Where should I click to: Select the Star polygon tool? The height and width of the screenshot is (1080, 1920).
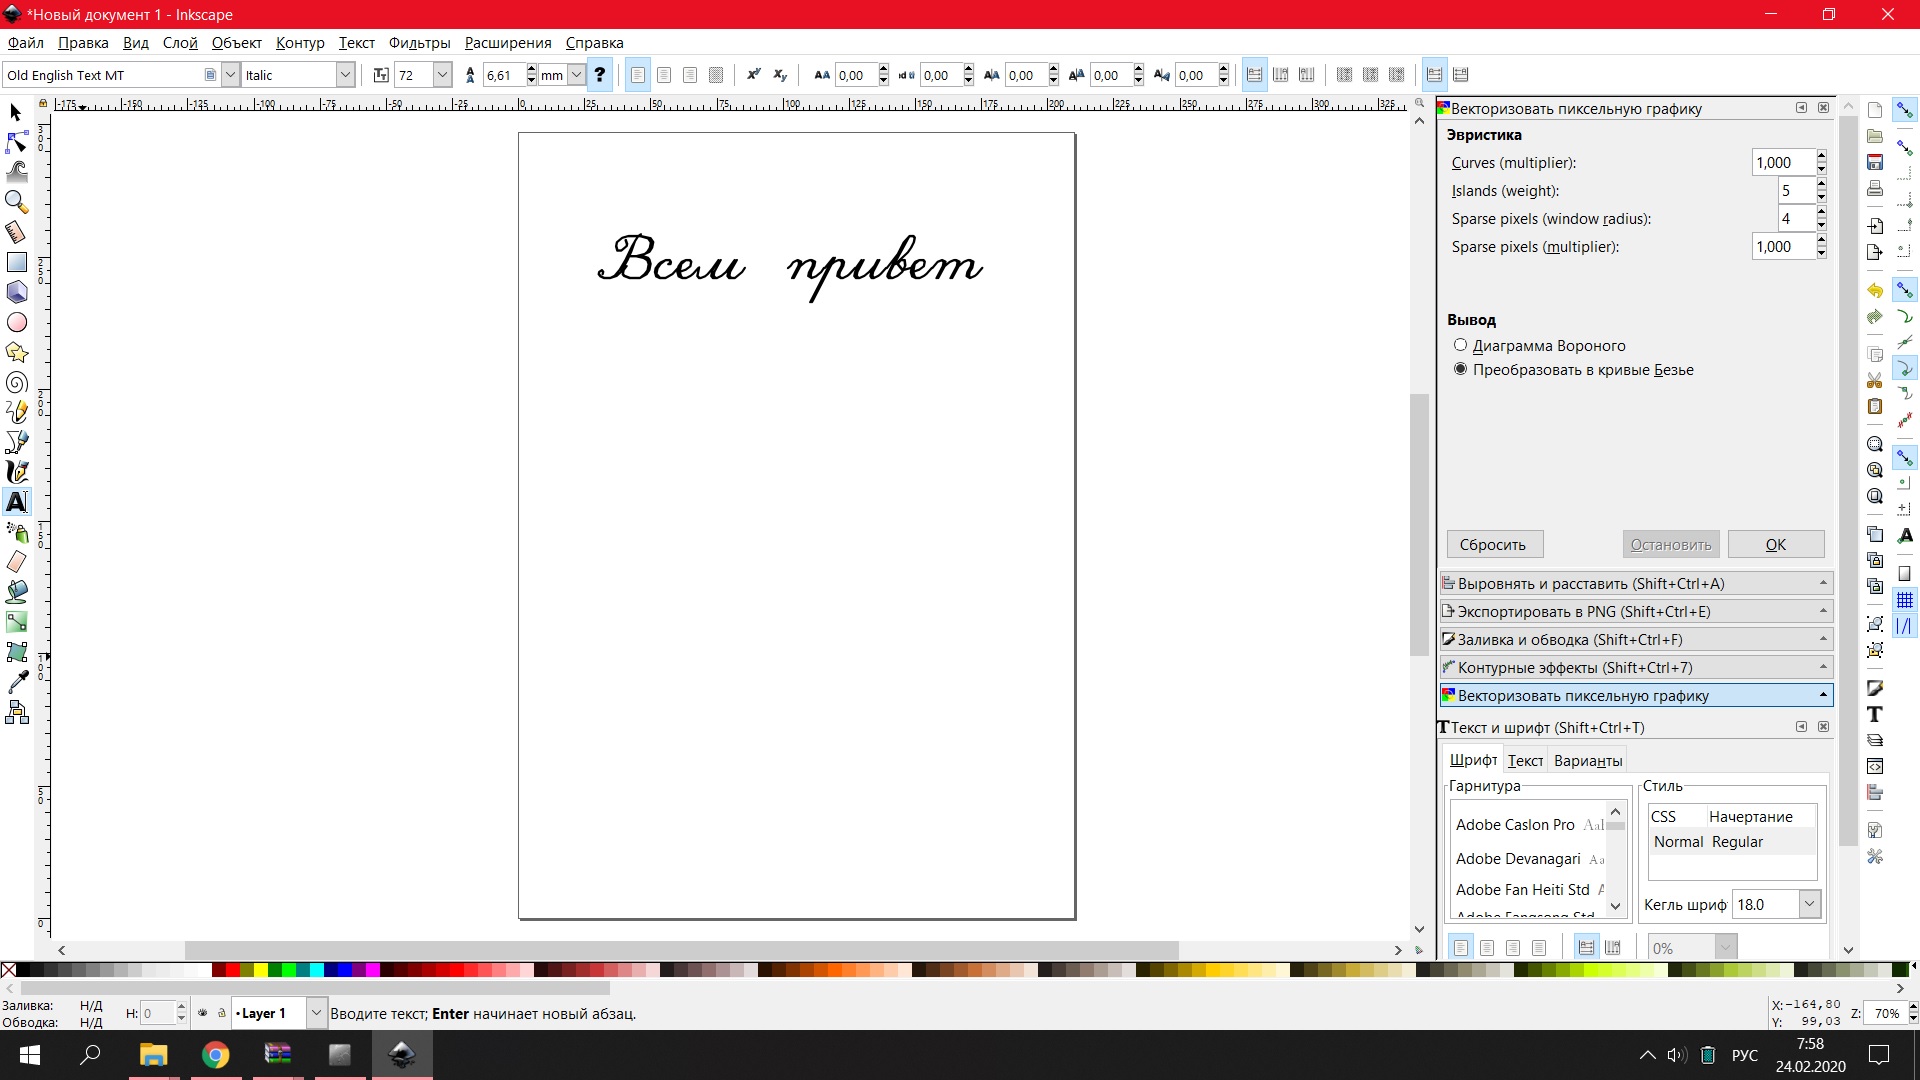[x=16, y=352]
